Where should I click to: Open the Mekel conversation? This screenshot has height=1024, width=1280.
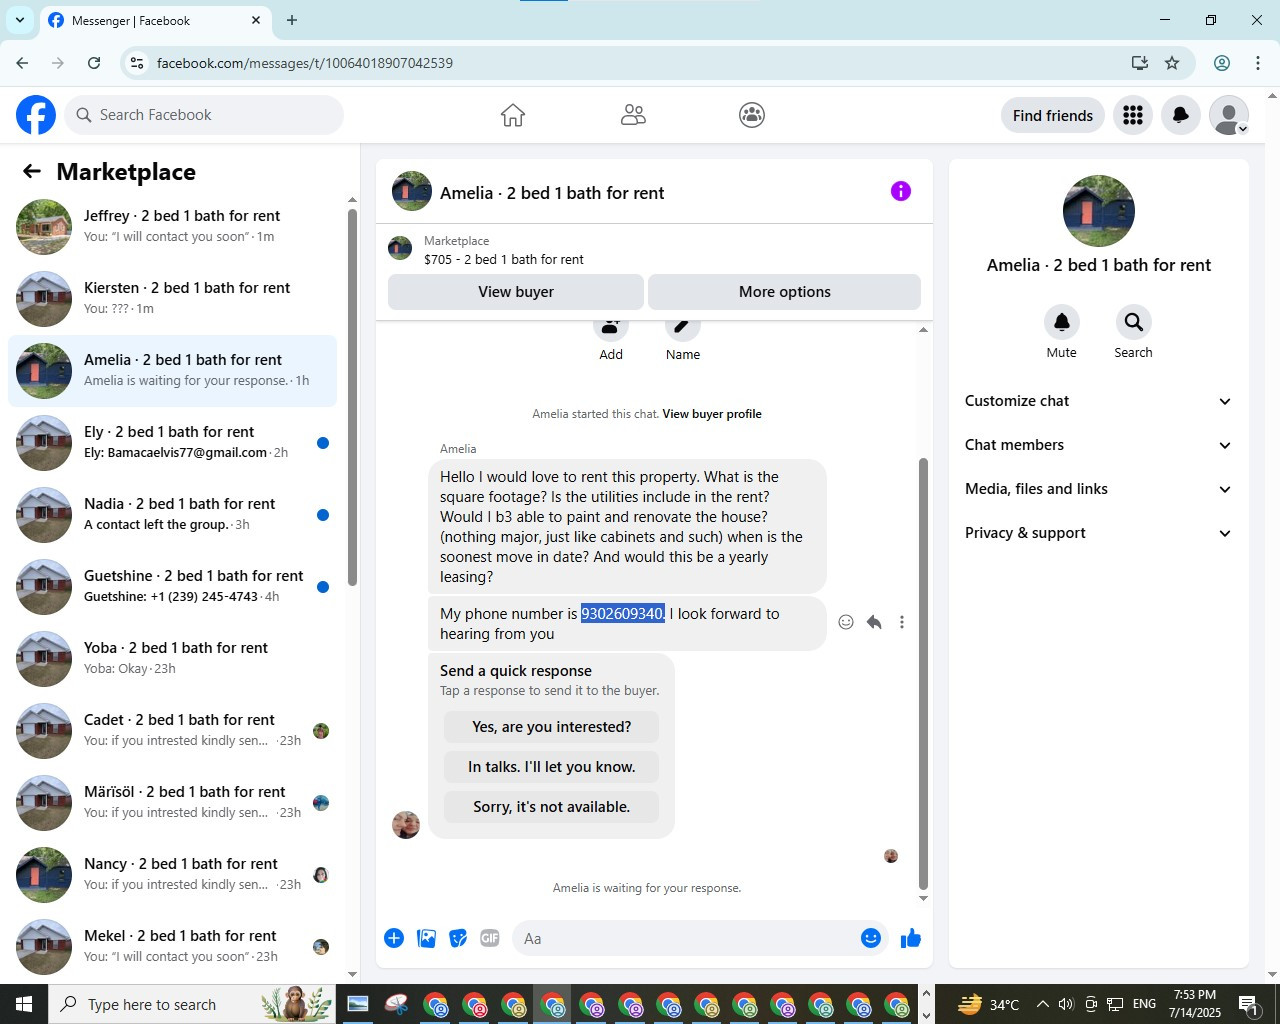[x=172, y=947]
